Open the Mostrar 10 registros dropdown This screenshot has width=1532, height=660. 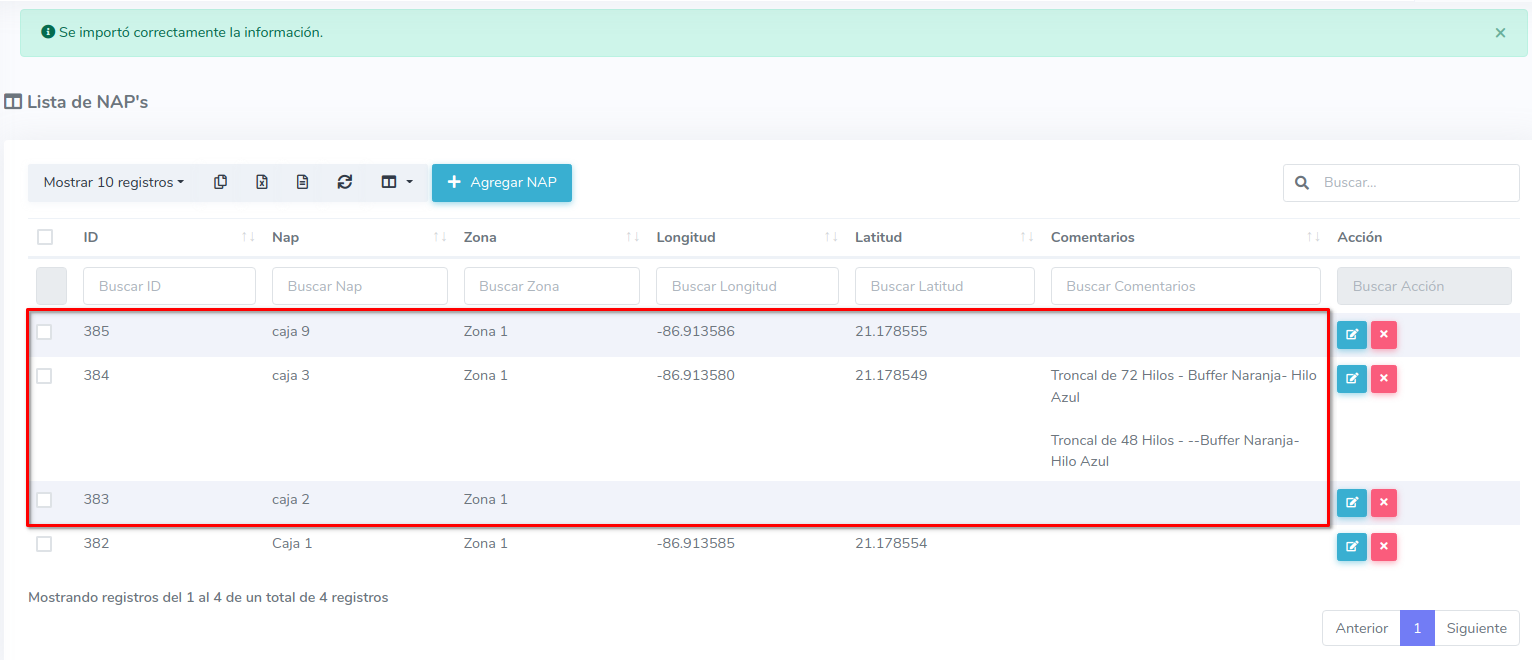coord(113,182)
